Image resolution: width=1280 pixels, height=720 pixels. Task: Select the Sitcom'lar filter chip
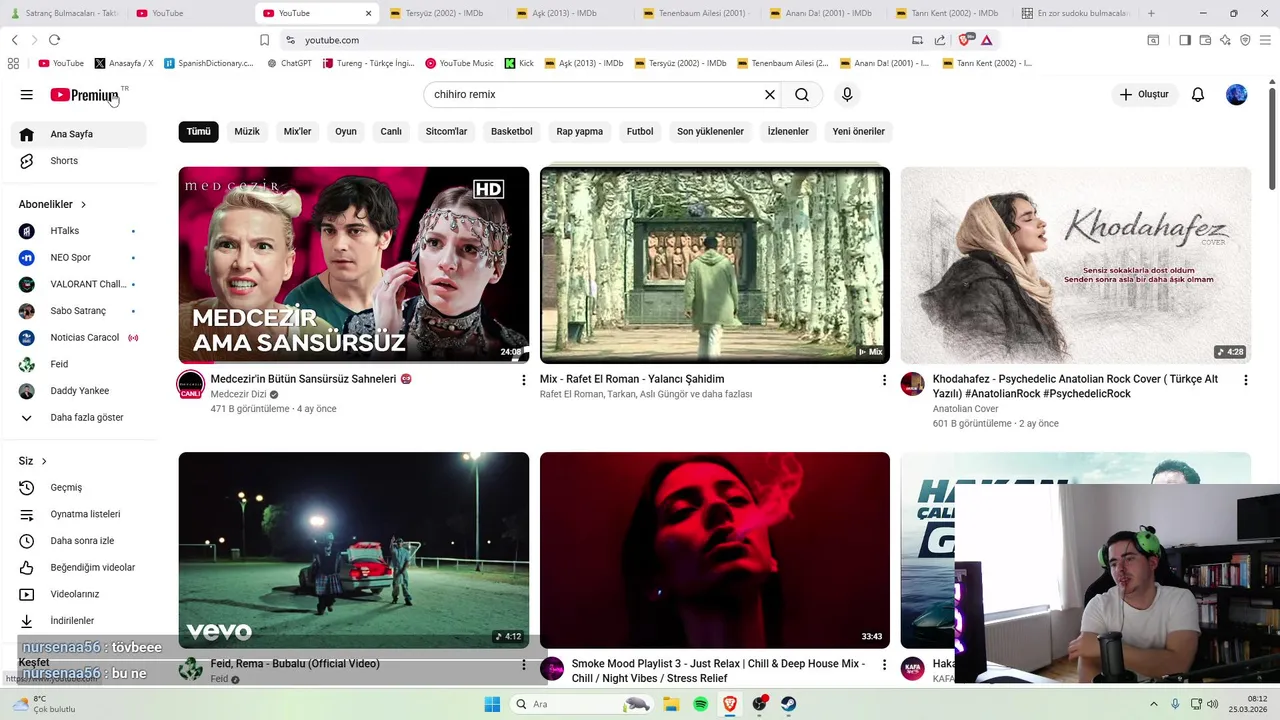click(446, 131)
